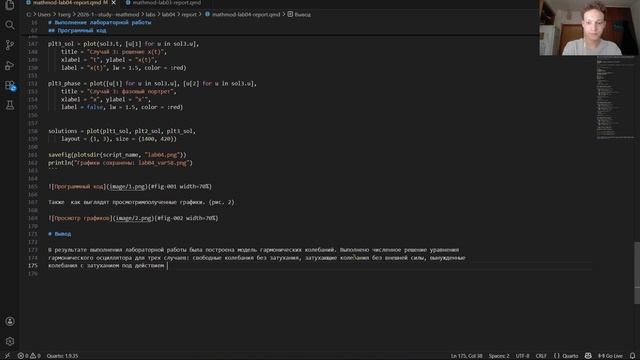640x360 pixels.
Task: Open the notifications bell
Action: pyautogui.click(x=632, y=356)
